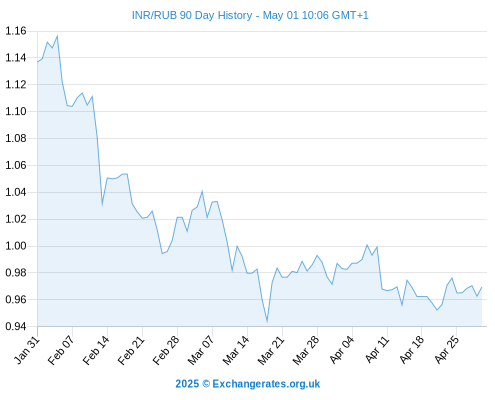Click the 0.94 y-axis value label
Screen dimensions: 495x400
[16, 326]
